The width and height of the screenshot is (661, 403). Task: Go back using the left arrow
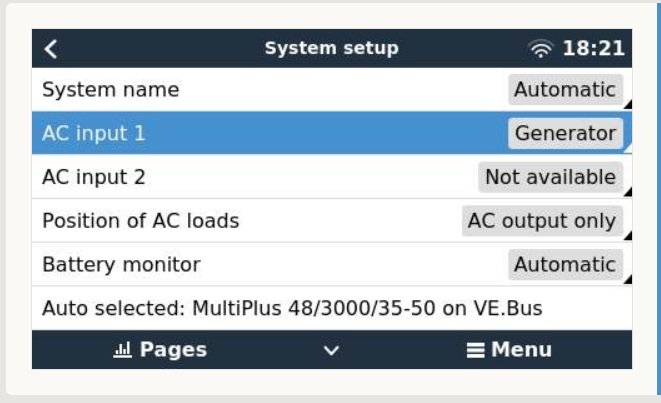click(x=50, y=48)
